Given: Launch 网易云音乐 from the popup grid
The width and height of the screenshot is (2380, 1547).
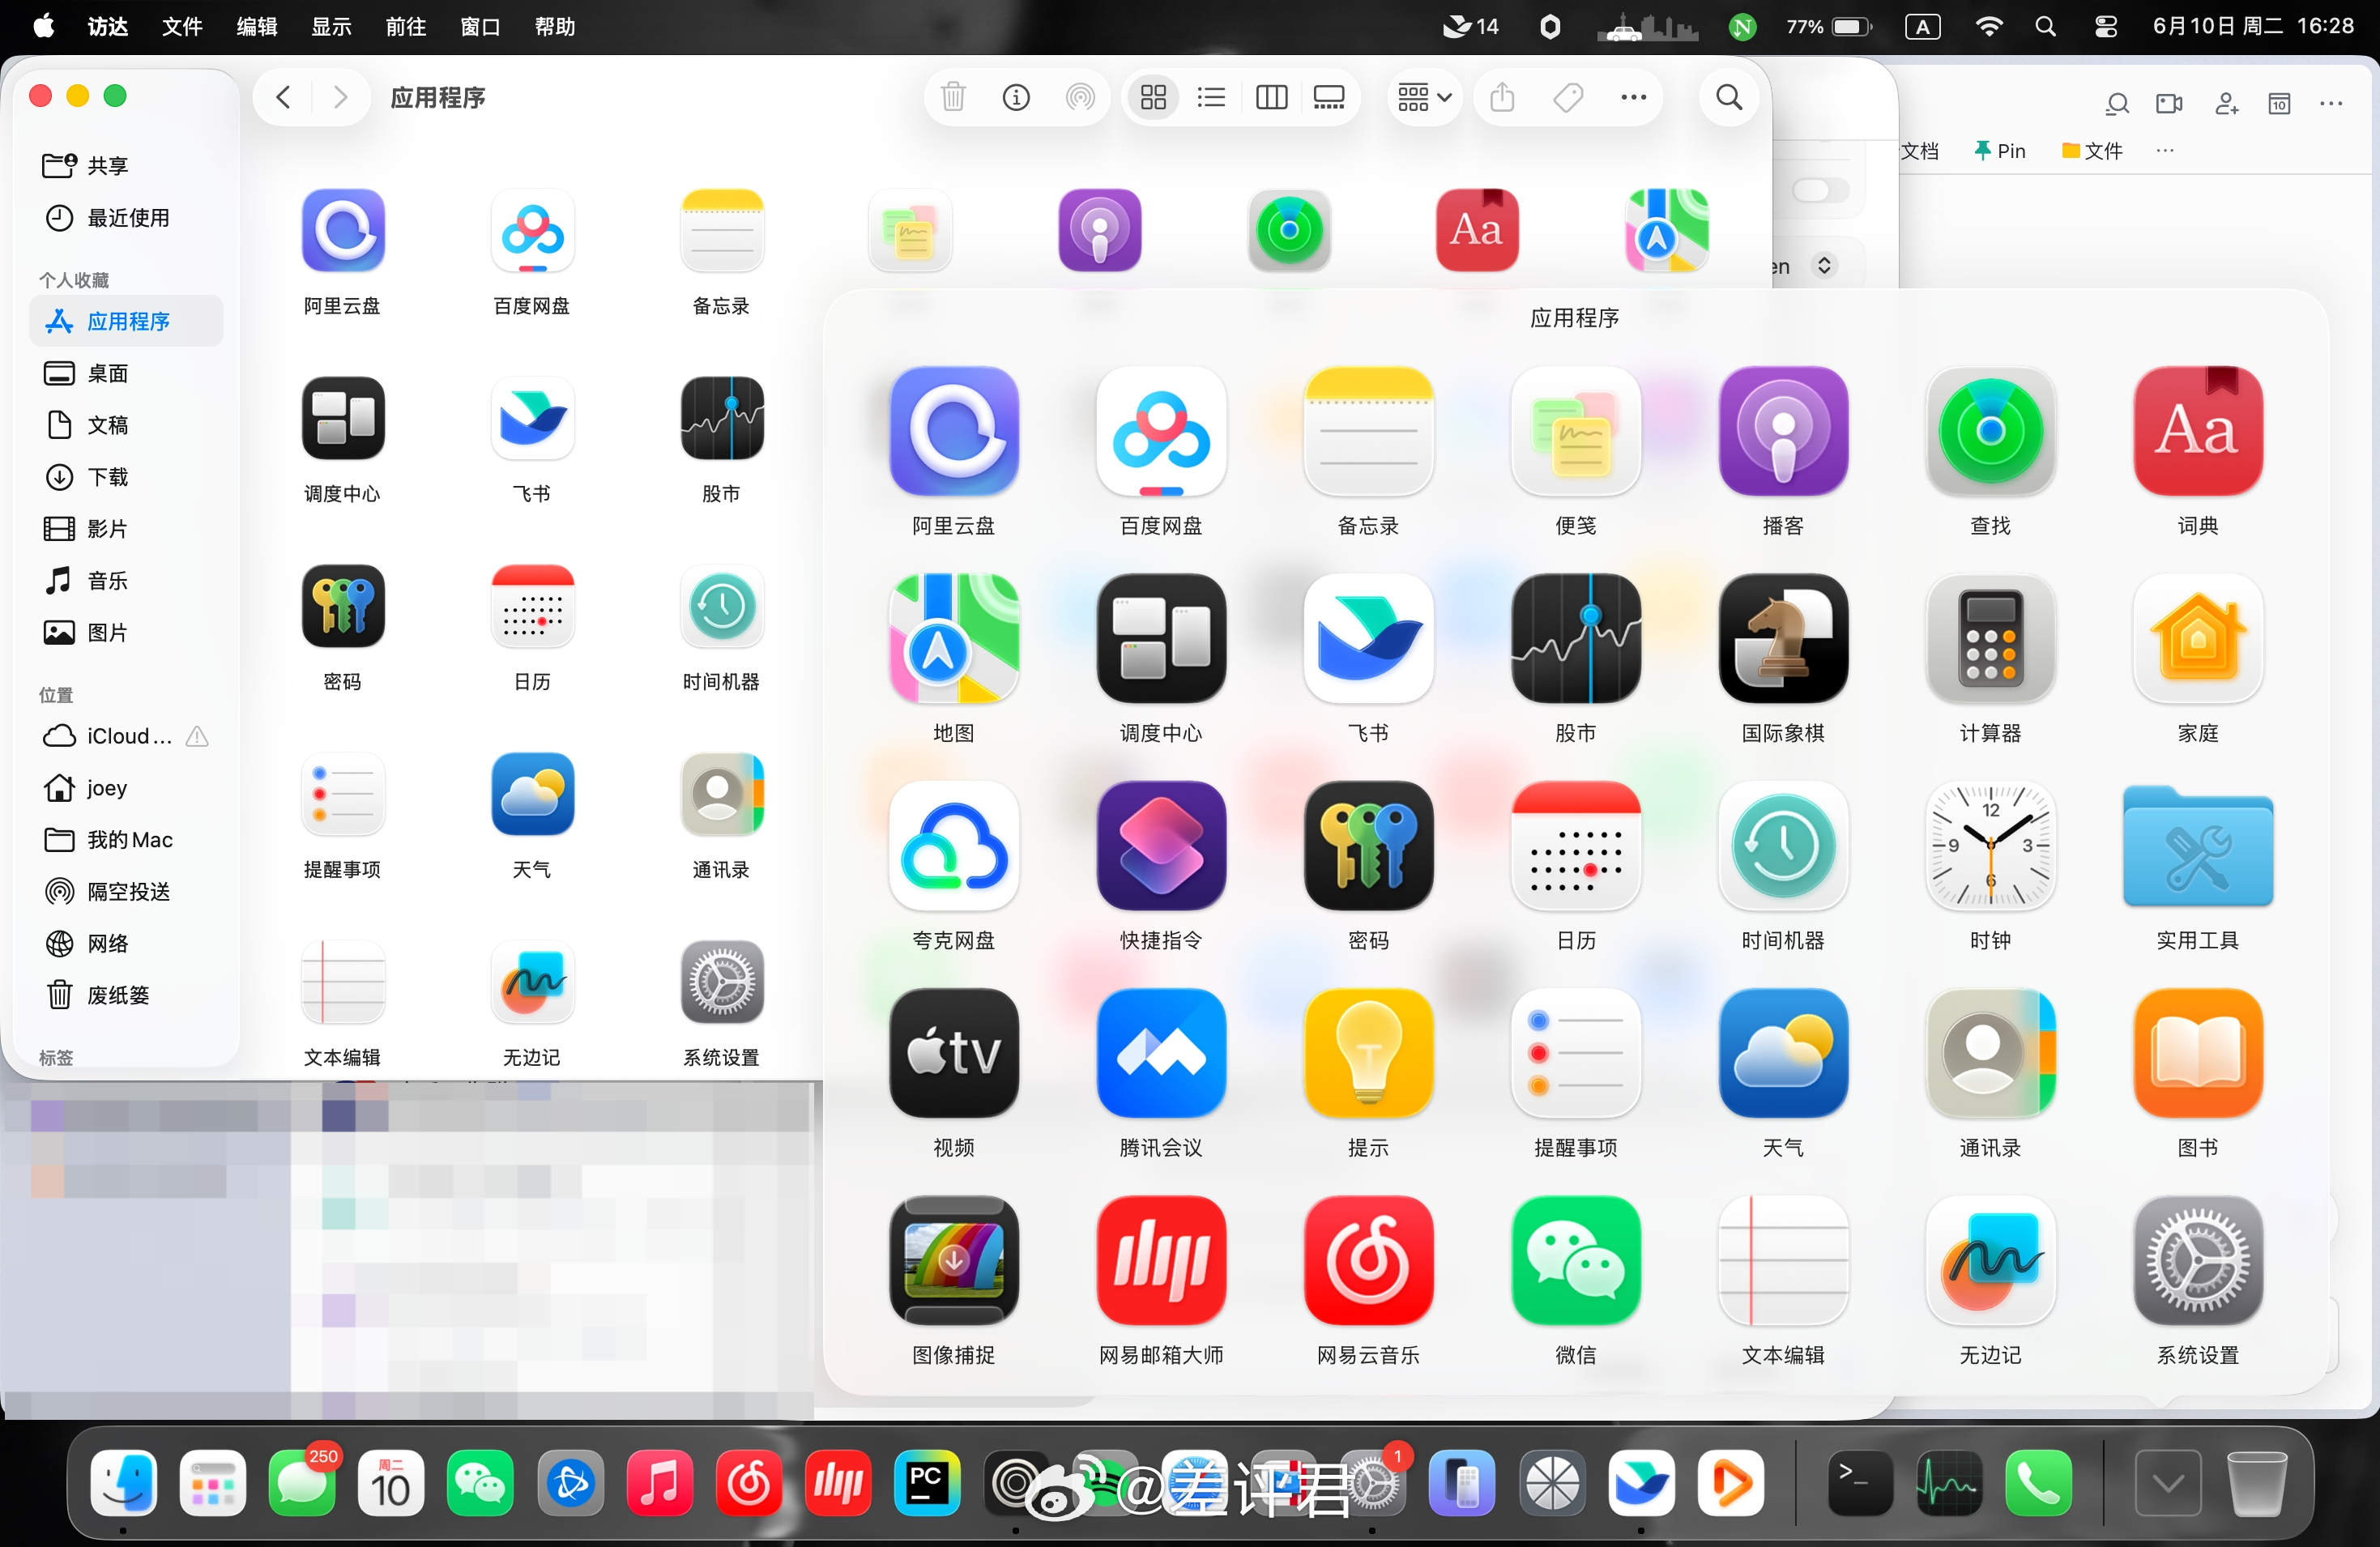Looking at the screenshot, I should coord(1368,1260).
